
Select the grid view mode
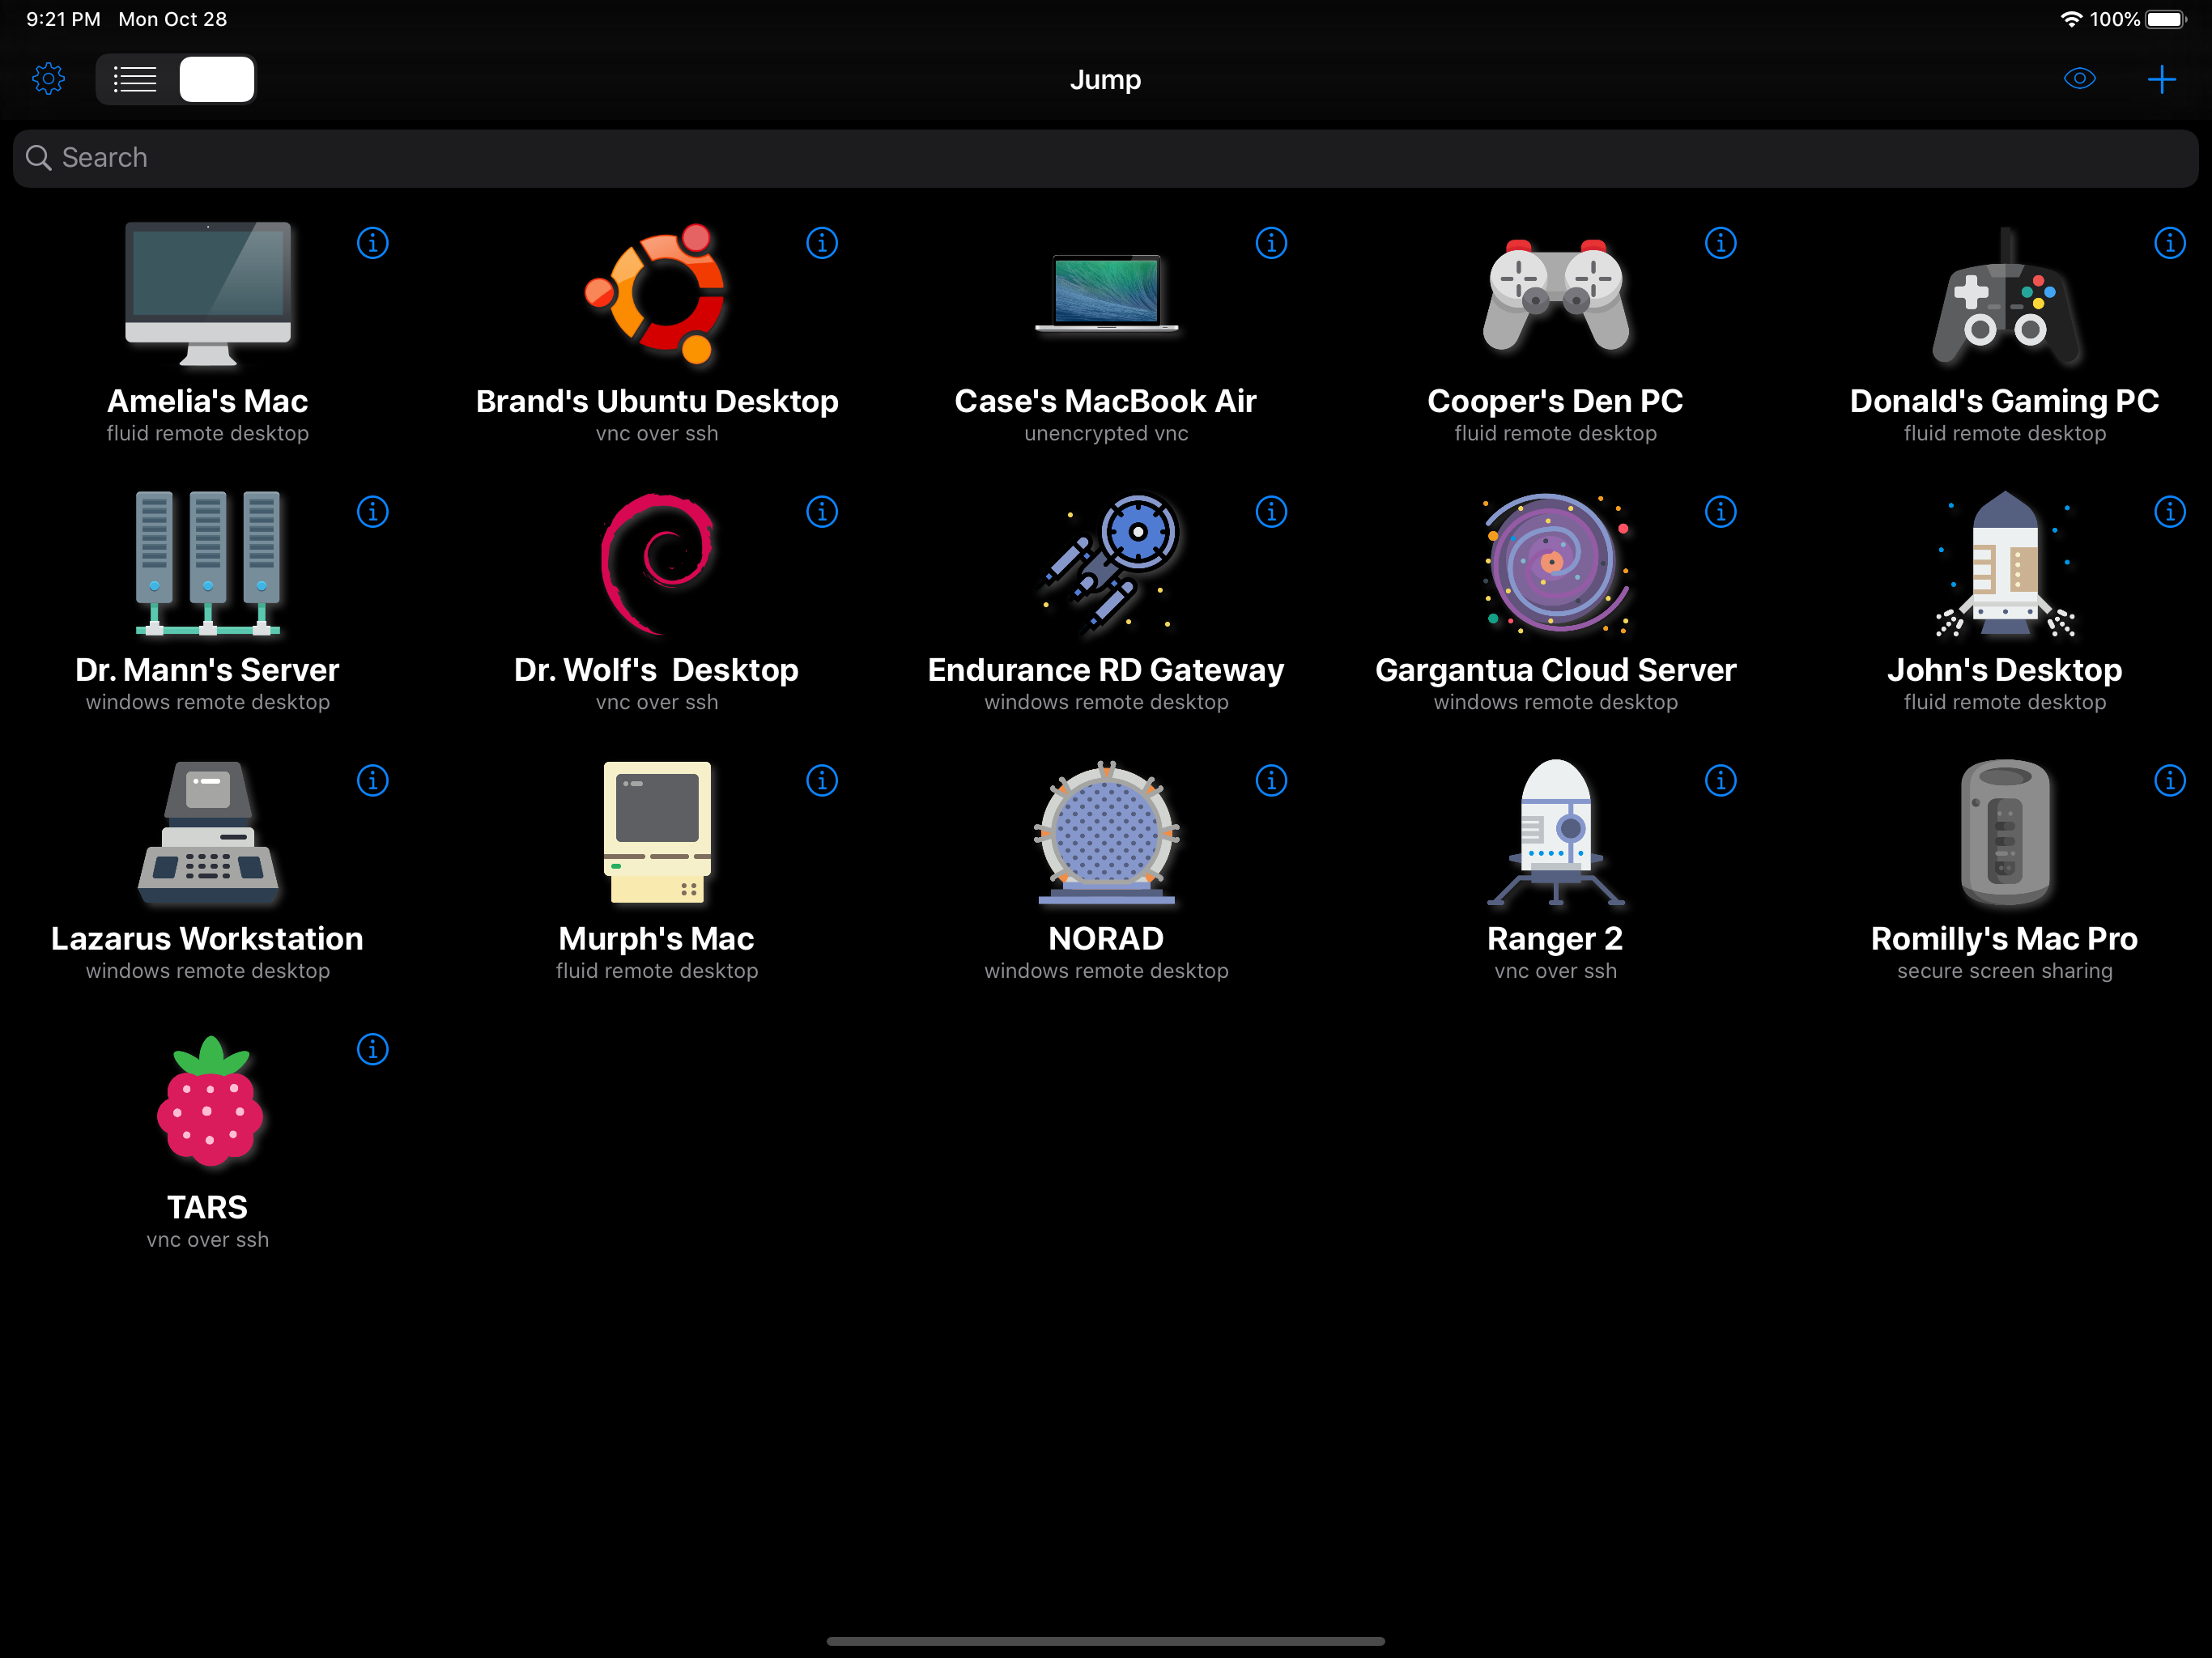(216, 79)
